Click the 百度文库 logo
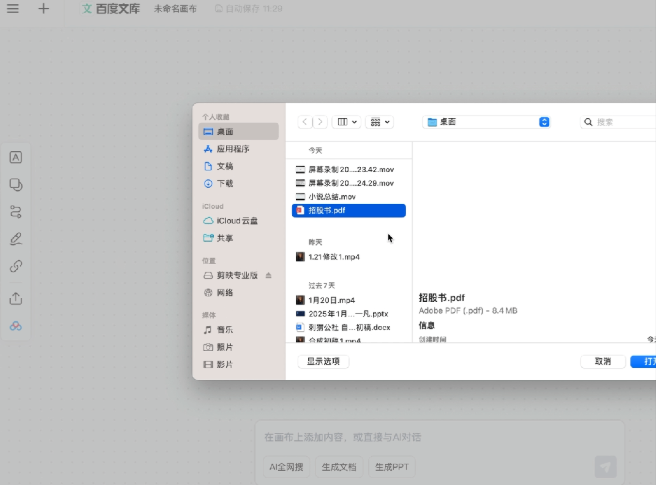 111,8
